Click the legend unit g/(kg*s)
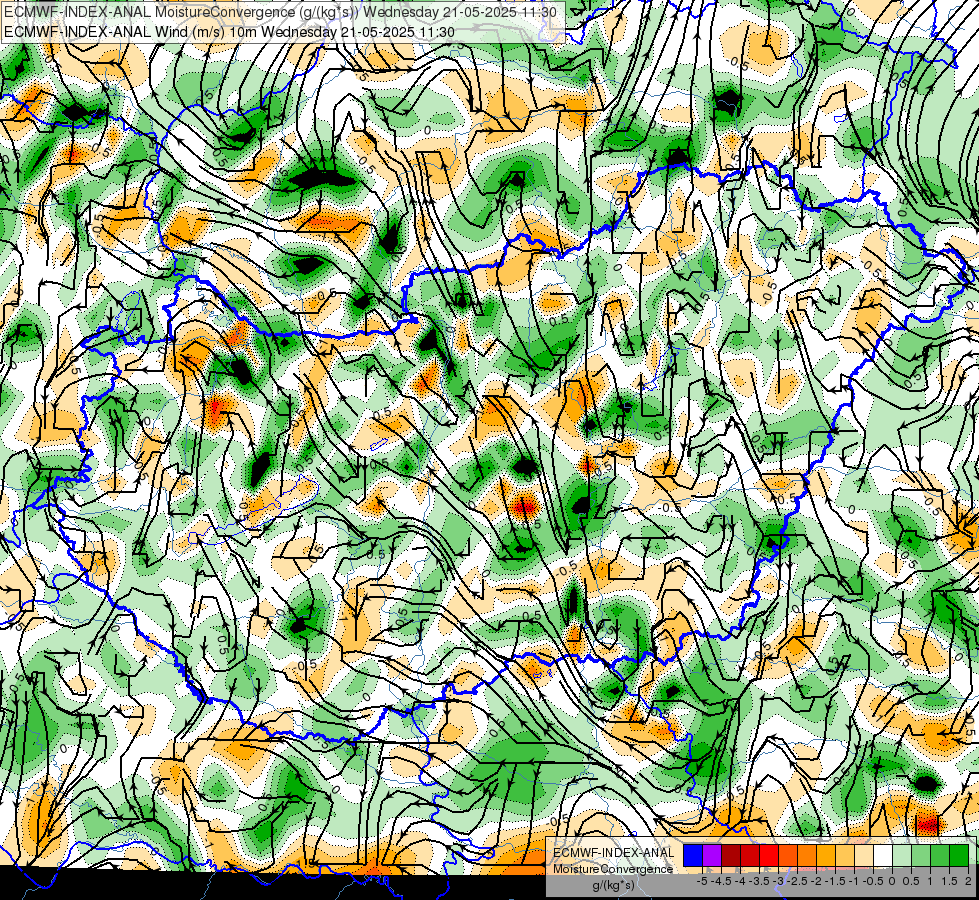This screenshot has width=979, height=900. click(613, 886)
